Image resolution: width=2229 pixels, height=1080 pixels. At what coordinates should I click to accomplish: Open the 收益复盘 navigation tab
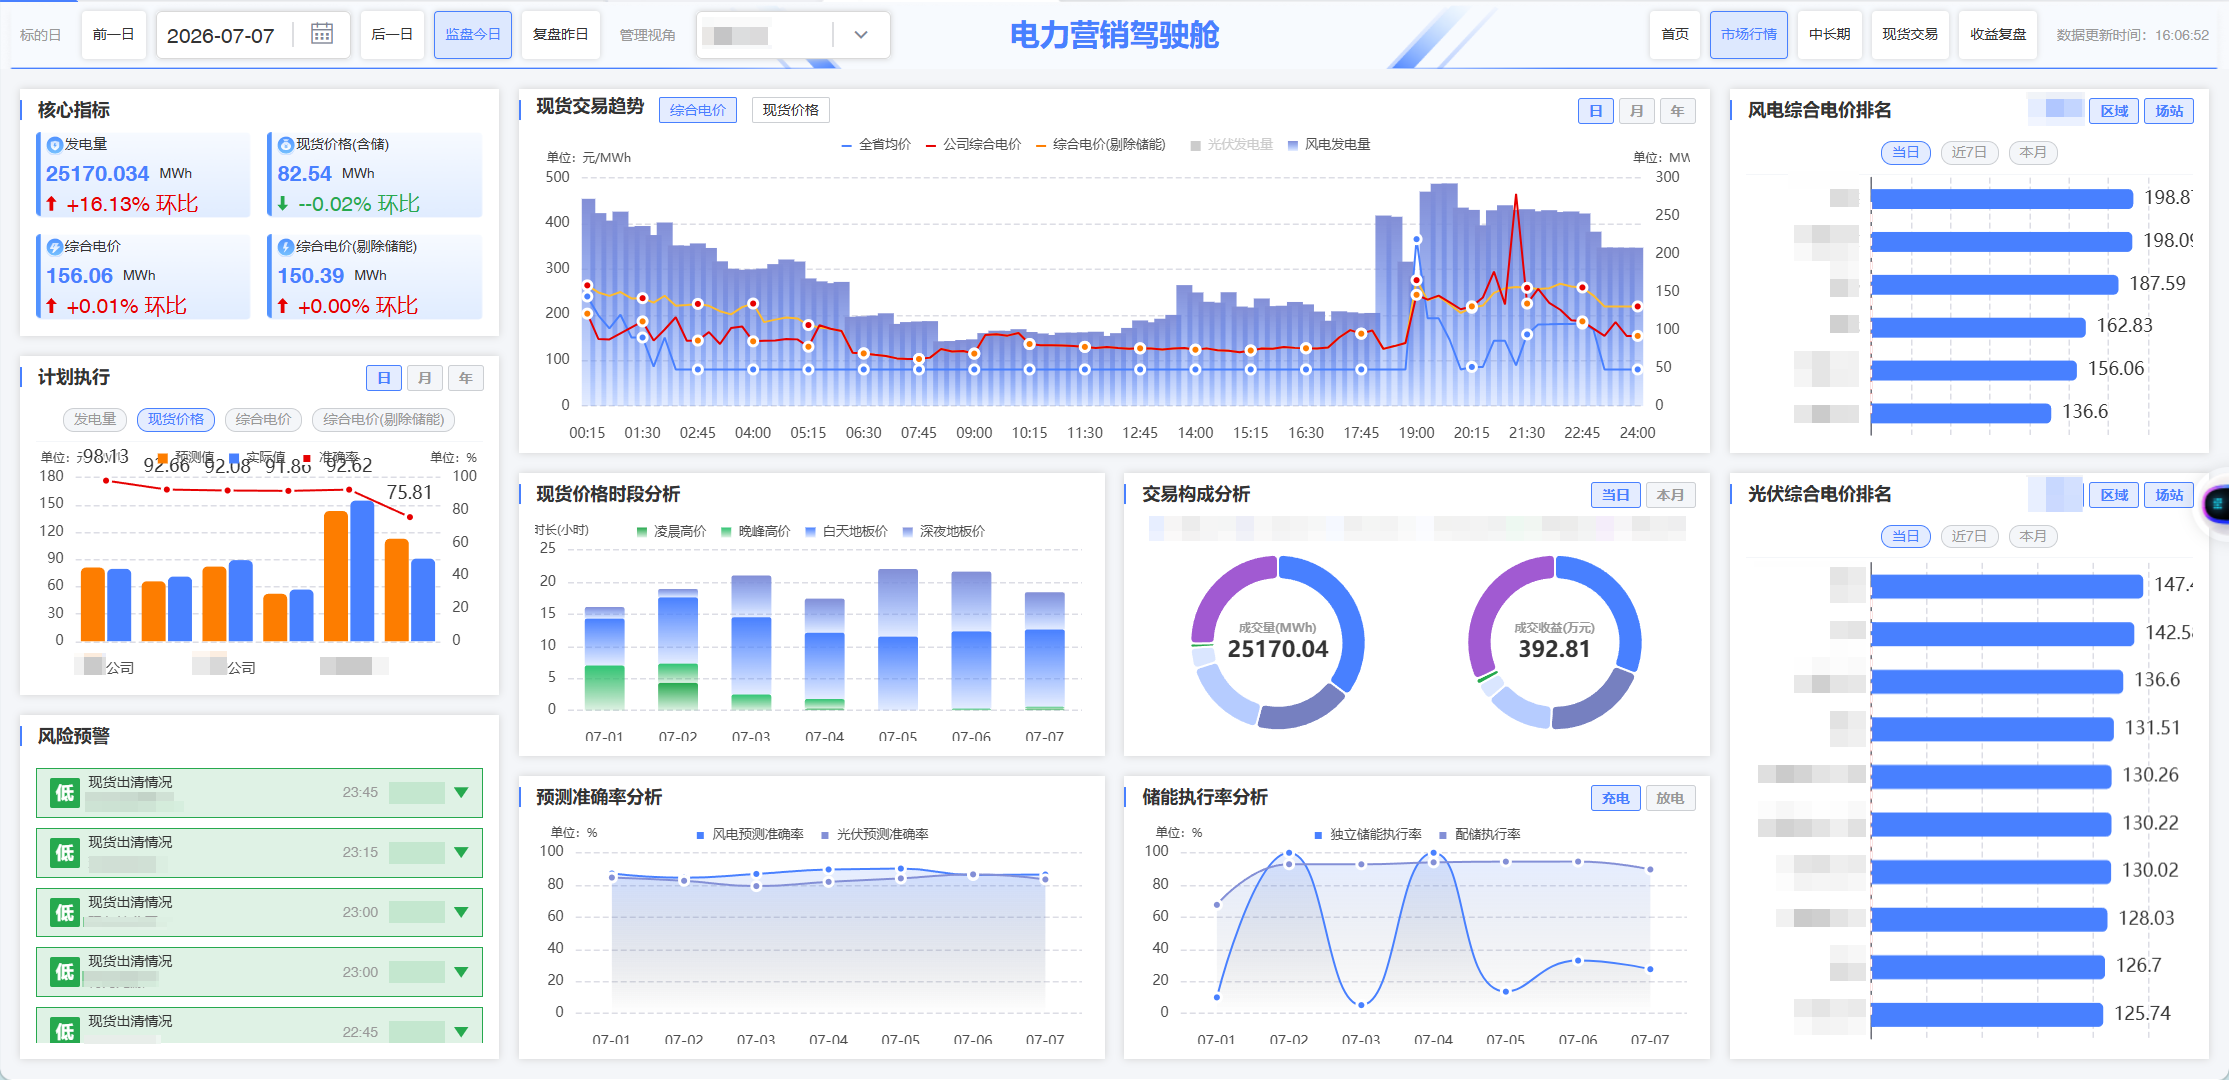tap(1997, 35)
